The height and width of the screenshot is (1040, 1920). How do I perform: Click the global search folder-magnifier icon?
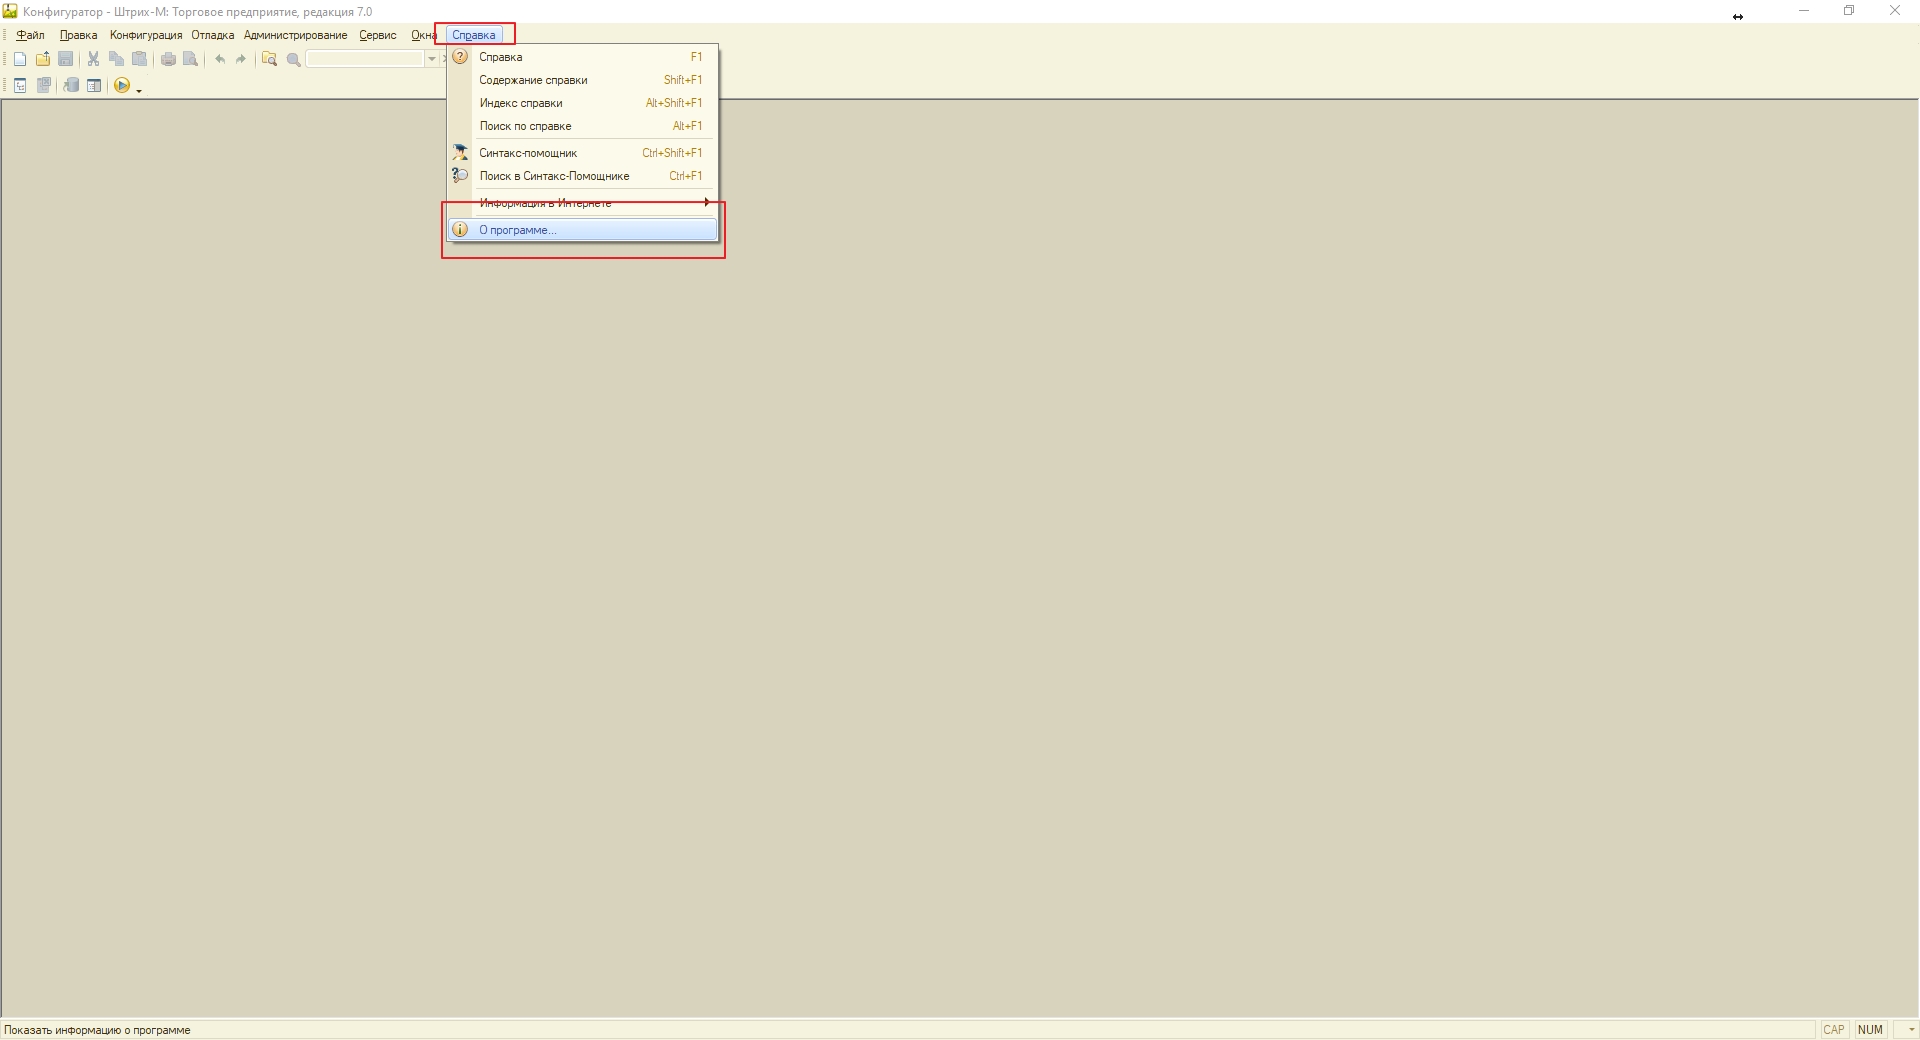269,59
